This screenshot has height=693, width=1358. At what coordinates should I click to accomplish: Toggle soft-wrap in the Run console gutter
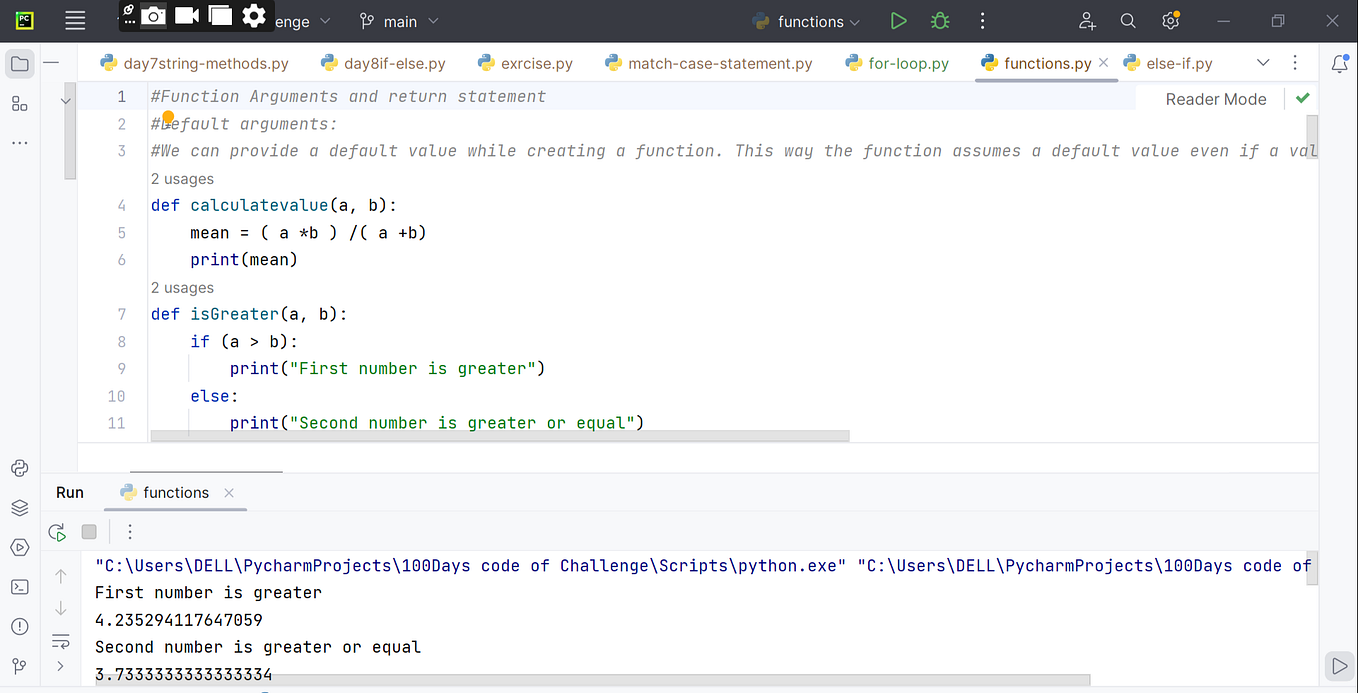click(60, 641)
